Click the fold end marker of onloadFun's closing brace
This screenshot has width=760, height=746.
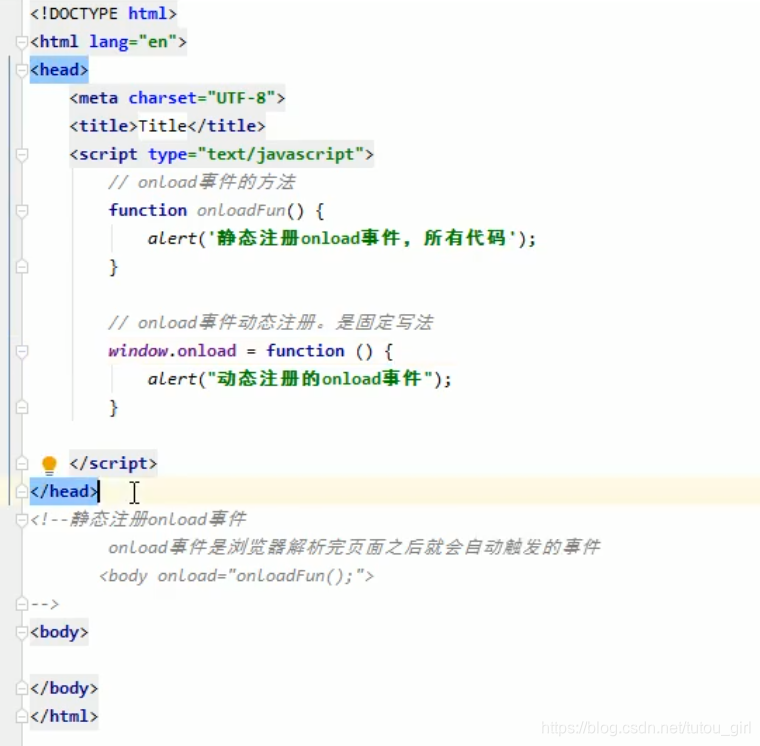tap(21, 267)
